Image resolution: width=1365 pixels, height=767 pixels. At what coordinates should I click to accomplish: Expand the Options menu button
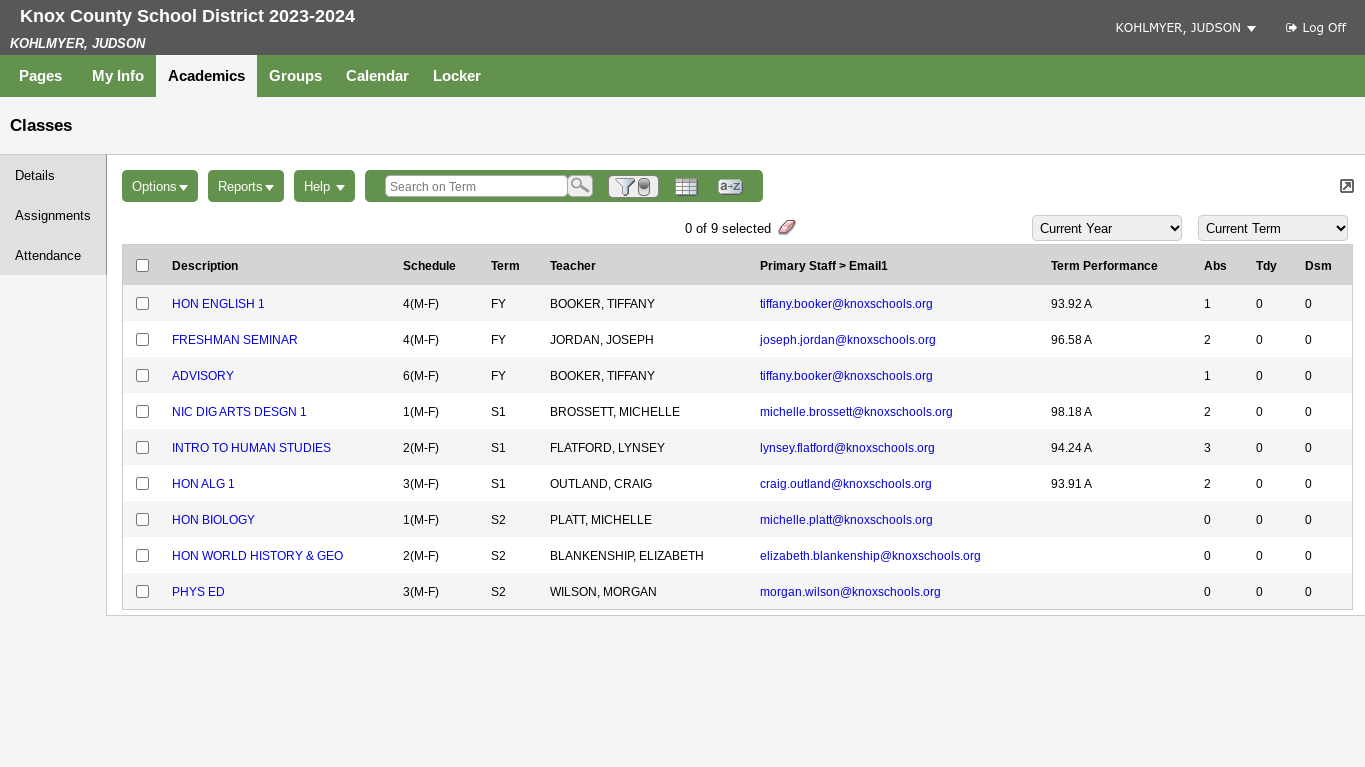(160, 186)
